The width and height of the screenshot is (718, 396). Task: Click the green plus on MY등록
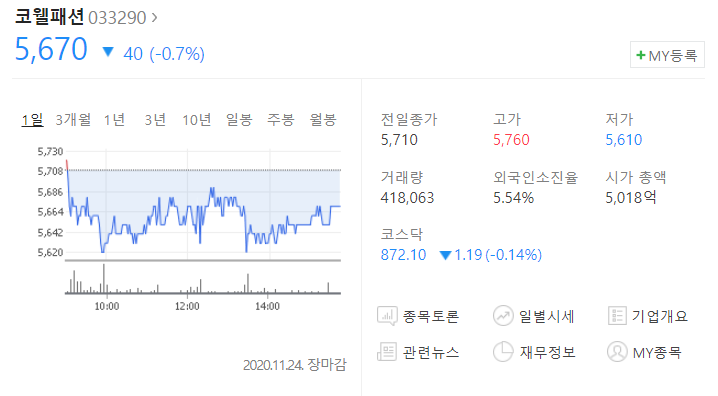tap(641, 55)
